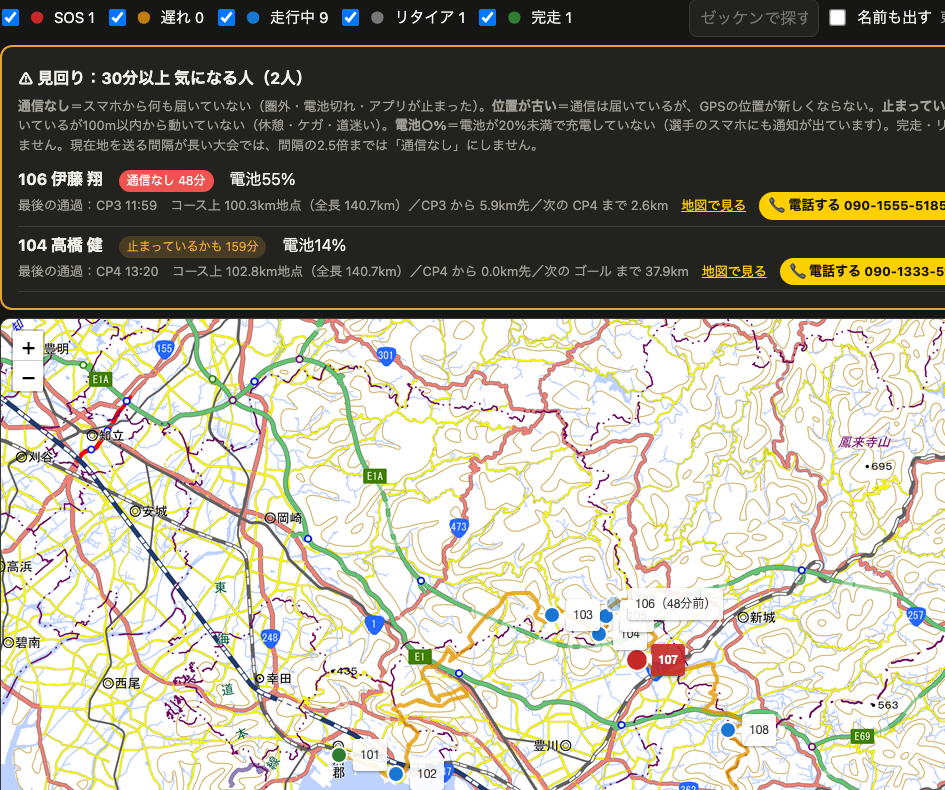Click the red 107 SOS map label
Viewport: 945px width, 790px height.
coord(668,660)
